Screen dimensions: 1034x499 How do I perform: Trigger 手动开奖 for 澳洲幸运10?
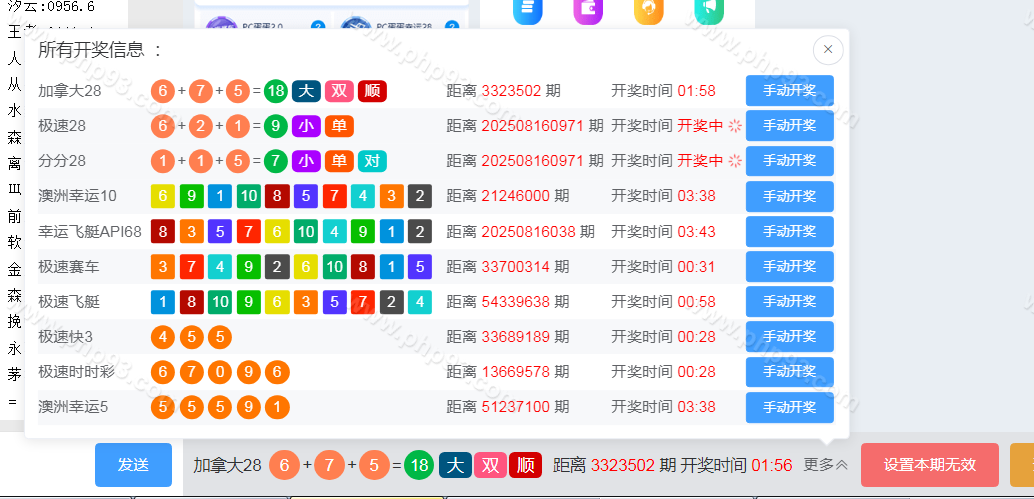coord(789,196)
